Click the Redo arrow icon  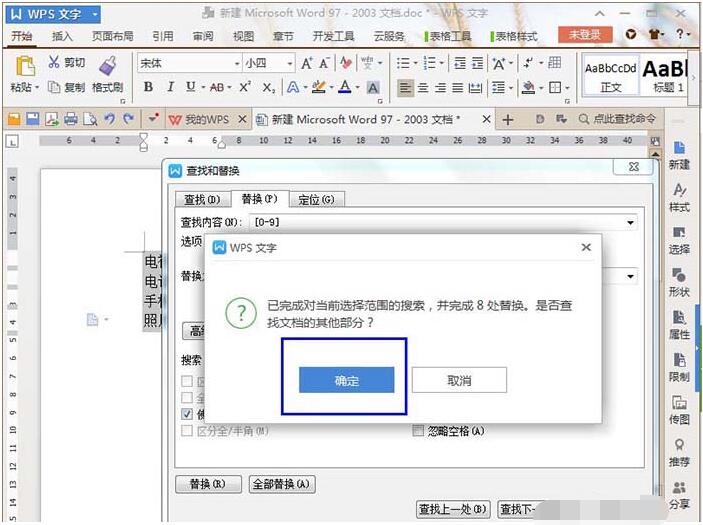129,119
